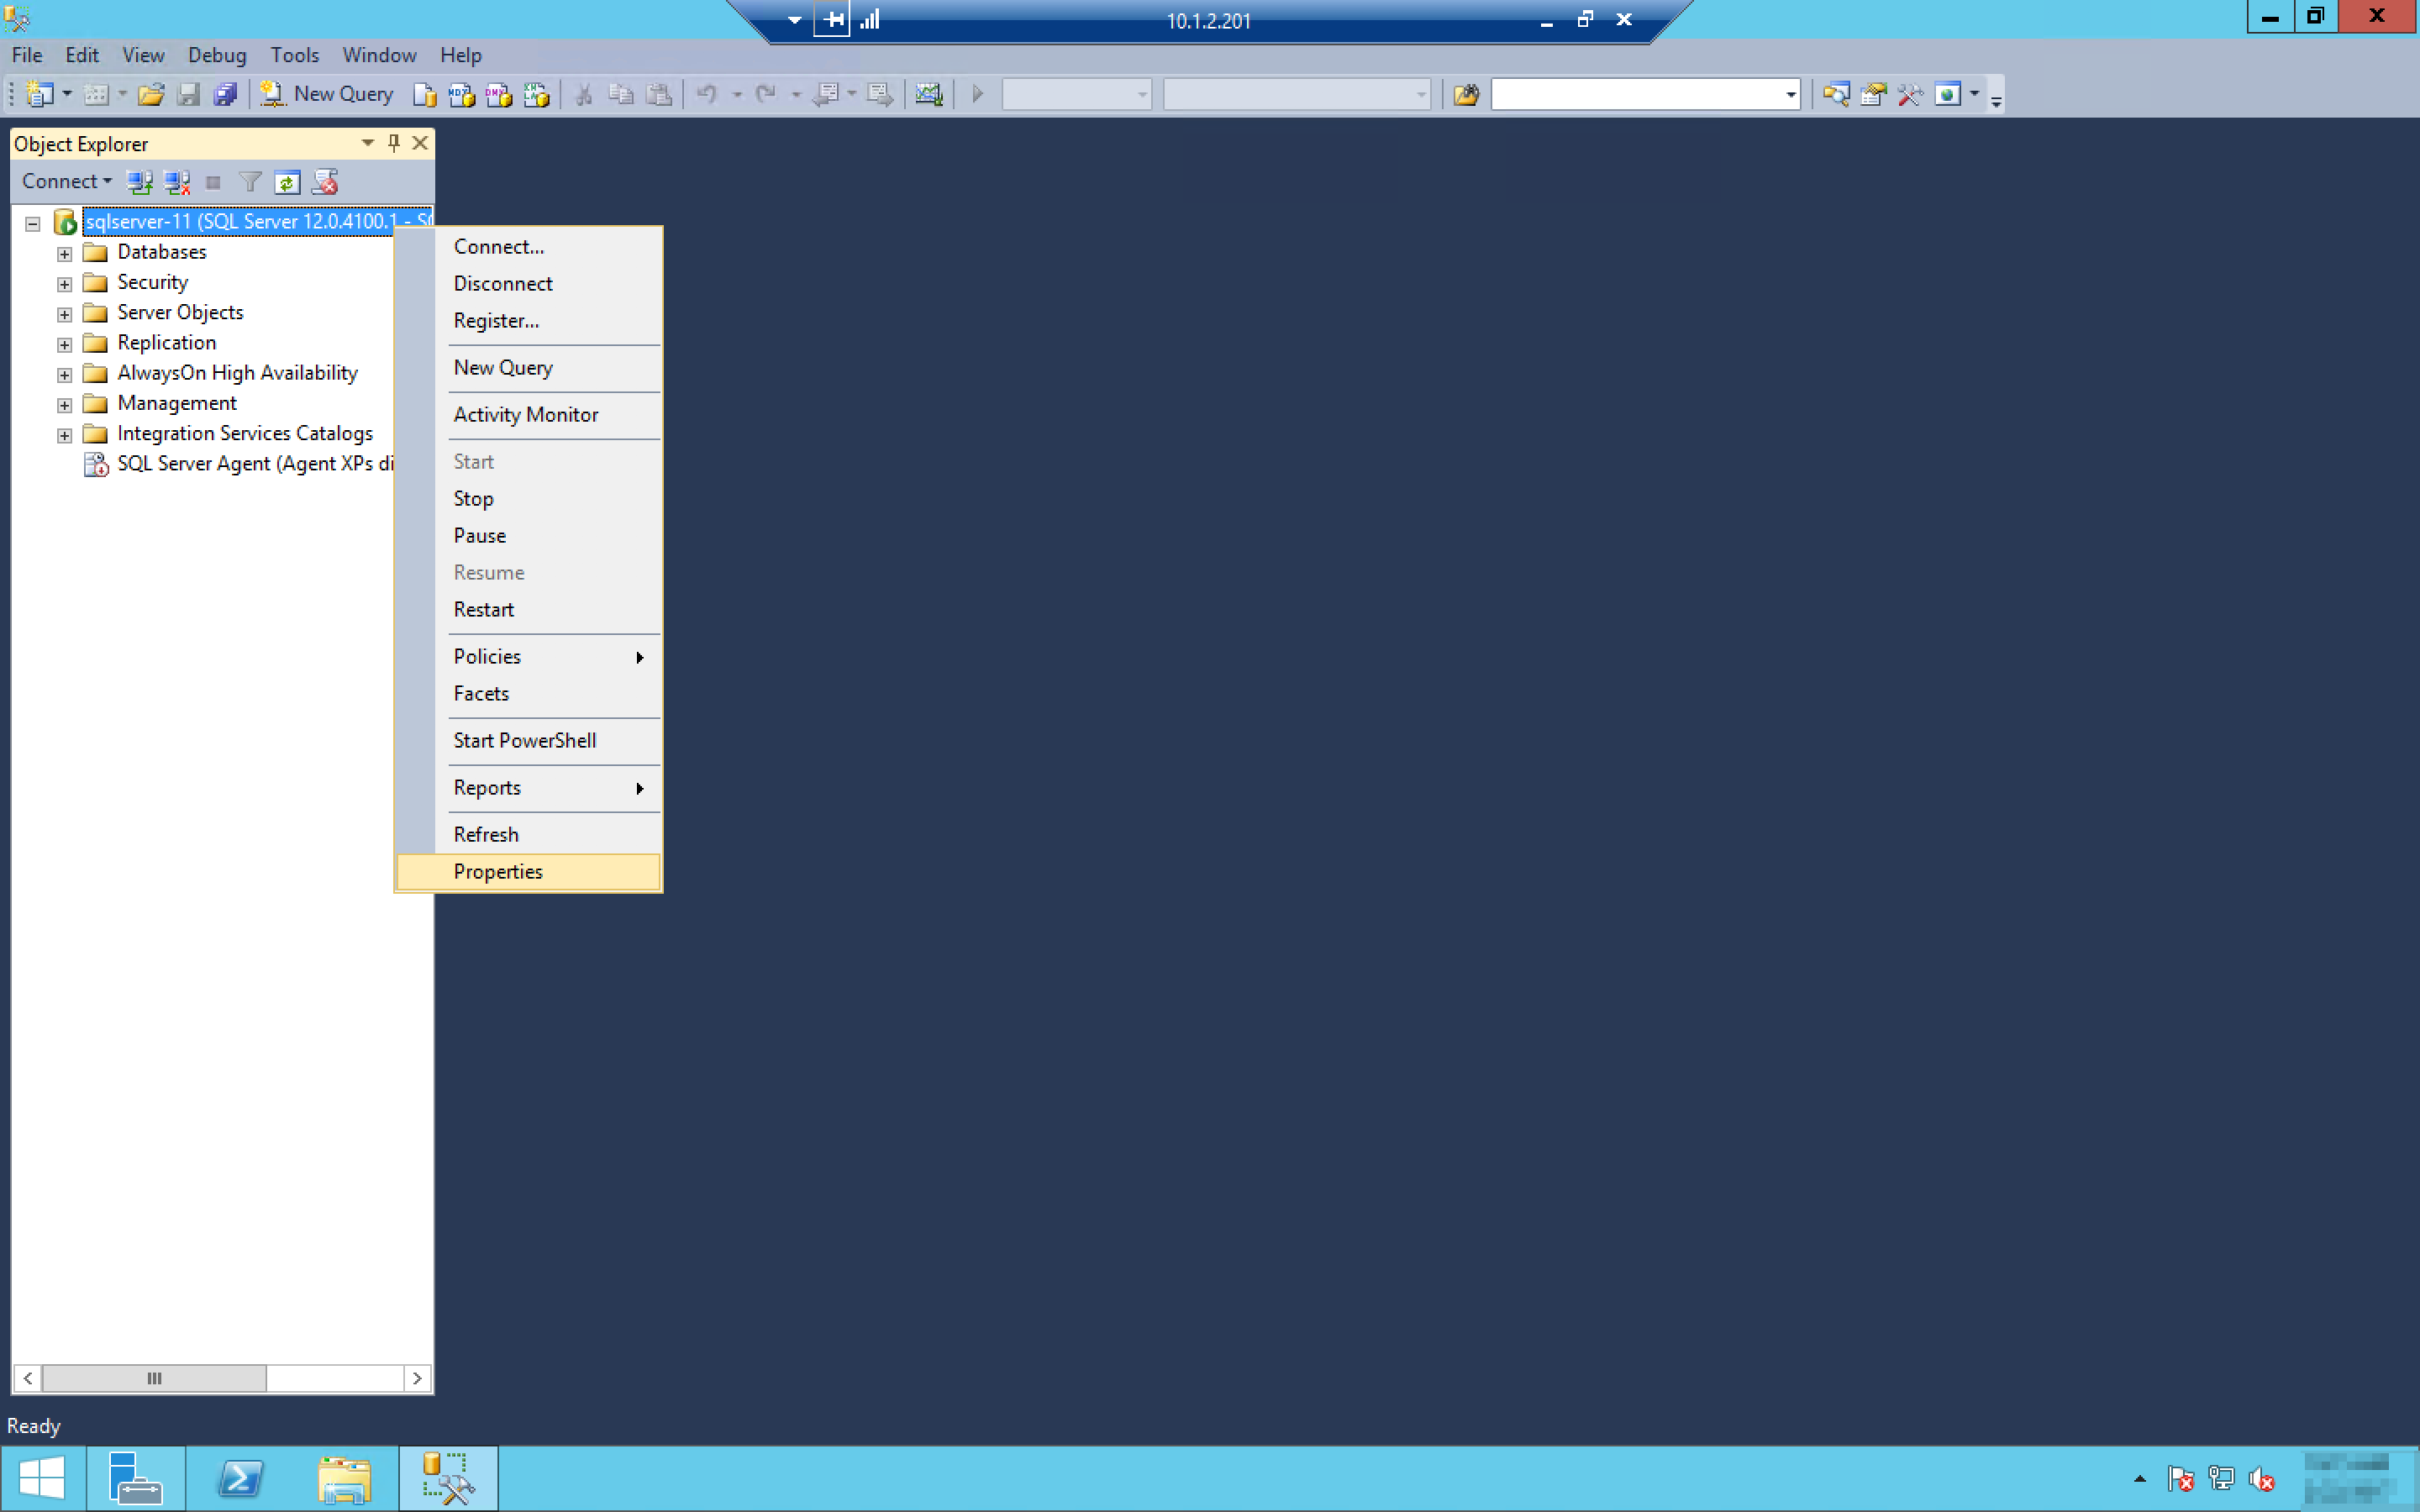Collapse the sqlserver-11 server node
The image size is (2420, 1512).
pos(33,223)
